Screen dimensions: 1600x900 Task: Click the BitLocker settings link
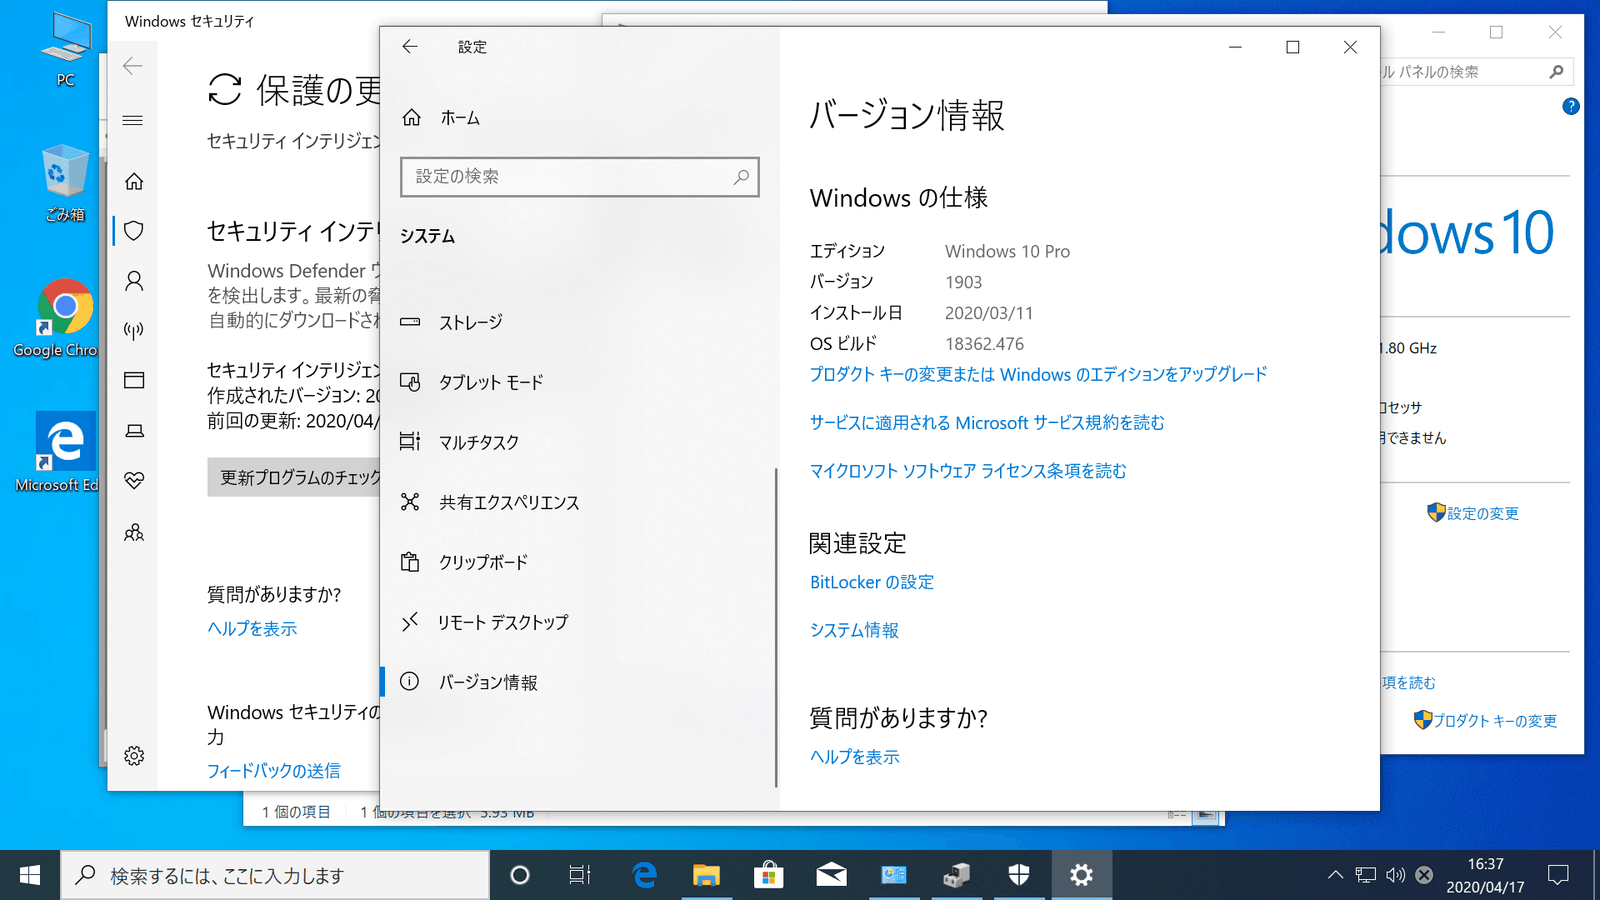pos(871,582)
